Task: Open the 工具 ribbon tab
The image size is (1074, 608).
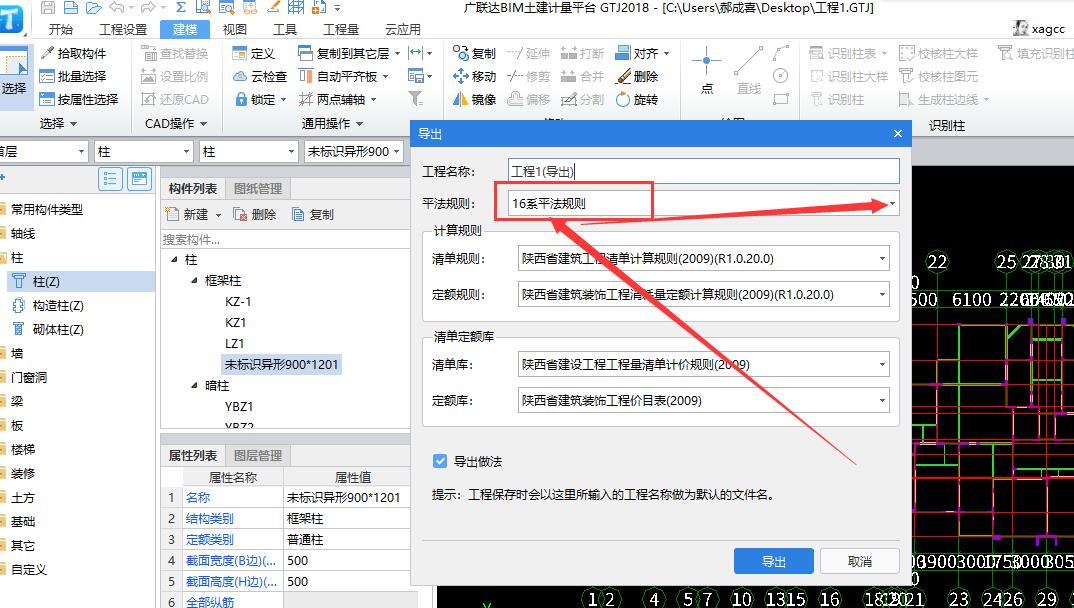Action: (284, 29)
